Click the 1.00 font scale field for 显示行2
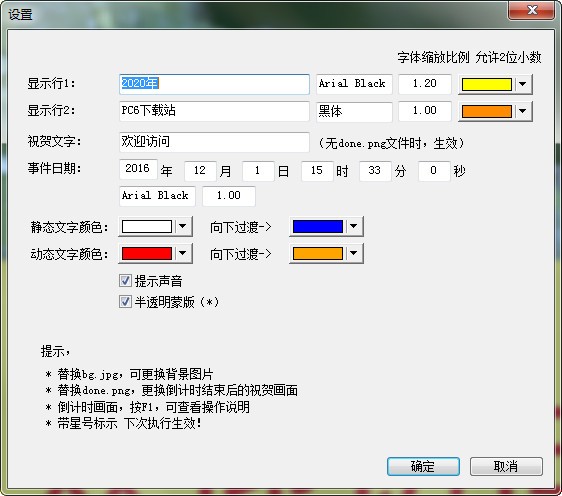Screen dimensions: 562x496 425,111
